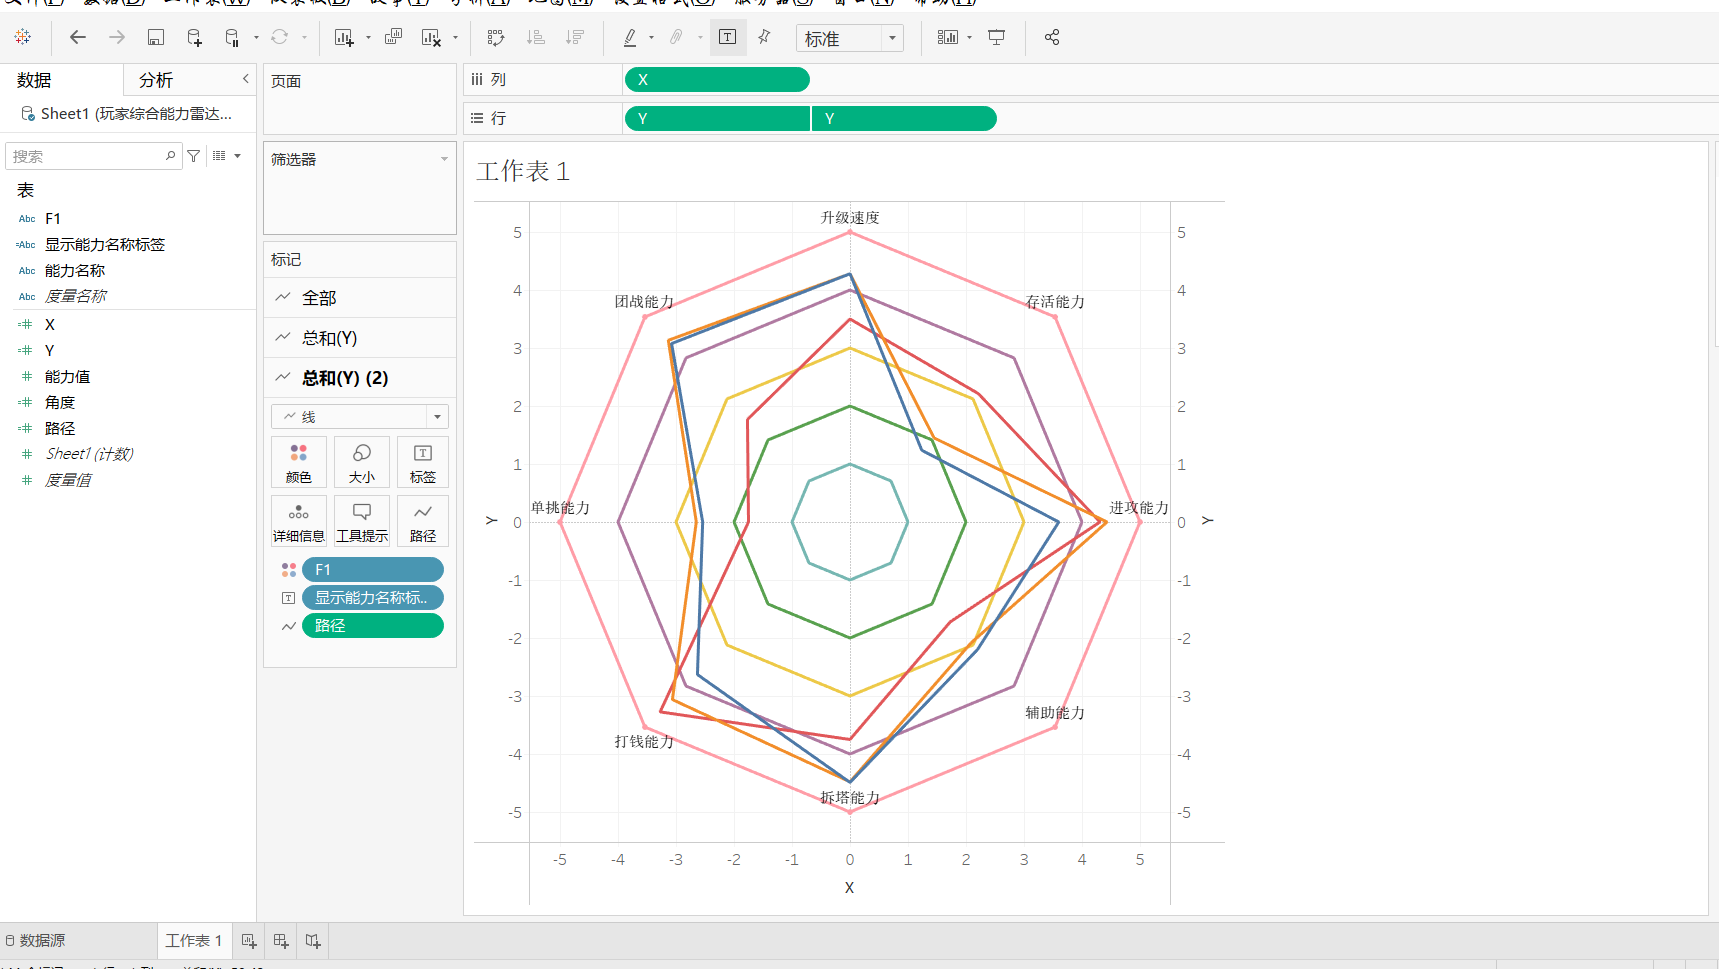
Task: Click the pause auto updates icon
Action: tap(232, 37)
